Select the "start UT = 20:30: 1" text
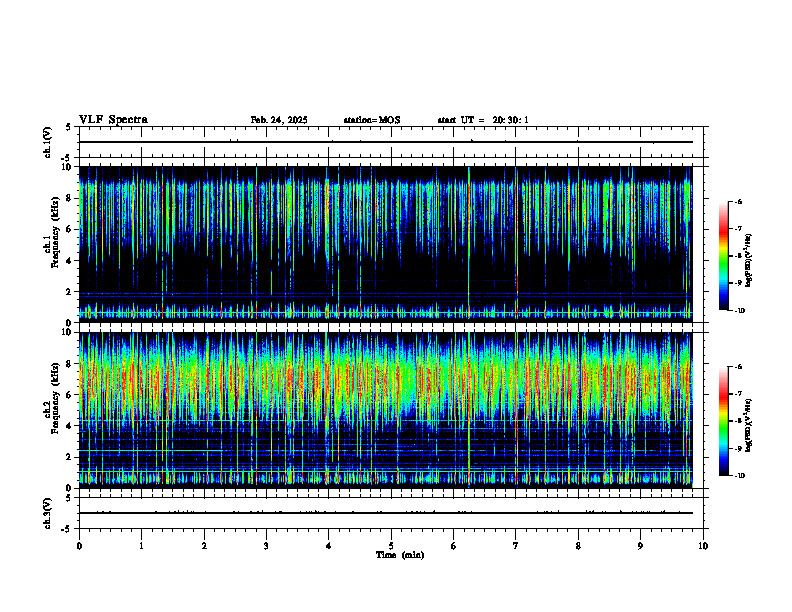 [483, 120]
